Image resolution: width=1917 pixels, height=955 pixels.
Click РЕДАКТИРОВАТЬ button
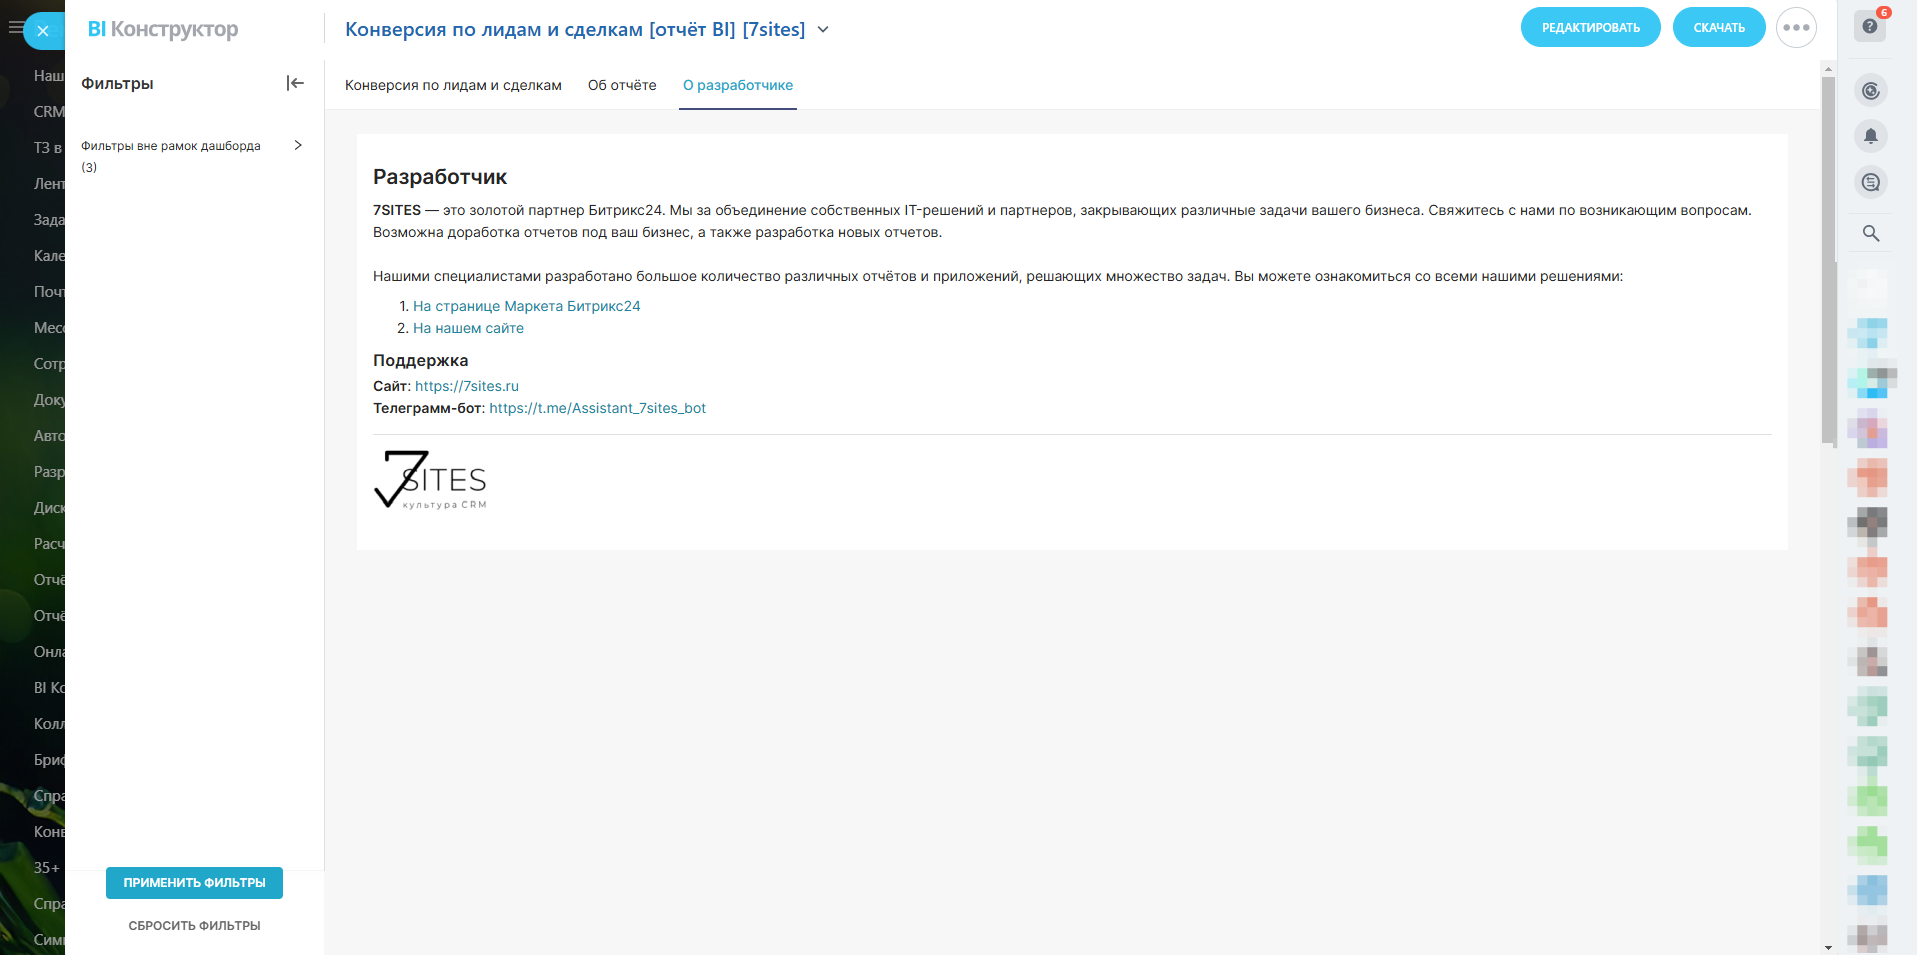pos(1590,28)
